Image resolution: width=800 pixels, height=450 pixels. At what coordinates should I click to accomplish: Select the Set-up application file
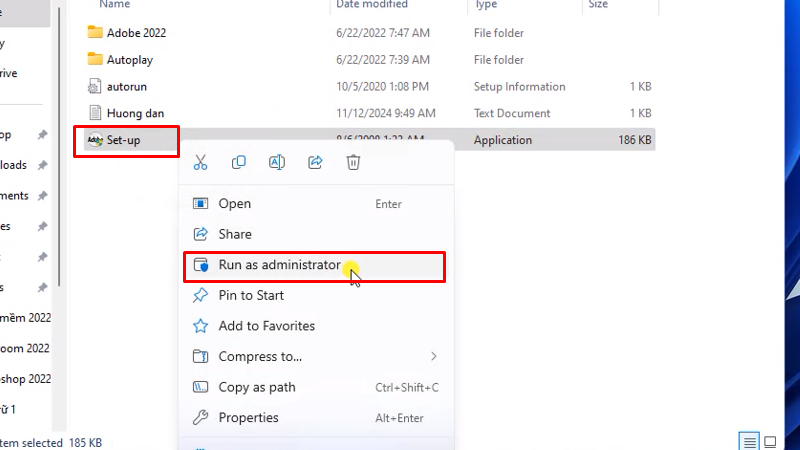(x=123, y=140)
